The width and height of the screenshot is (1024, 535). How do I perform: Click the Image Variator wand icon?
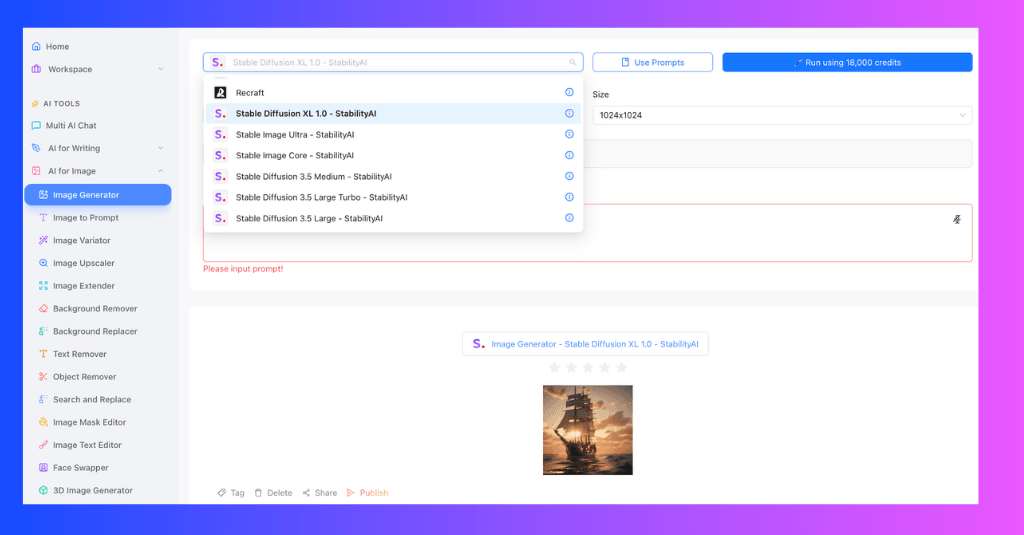tap(43, 240)
